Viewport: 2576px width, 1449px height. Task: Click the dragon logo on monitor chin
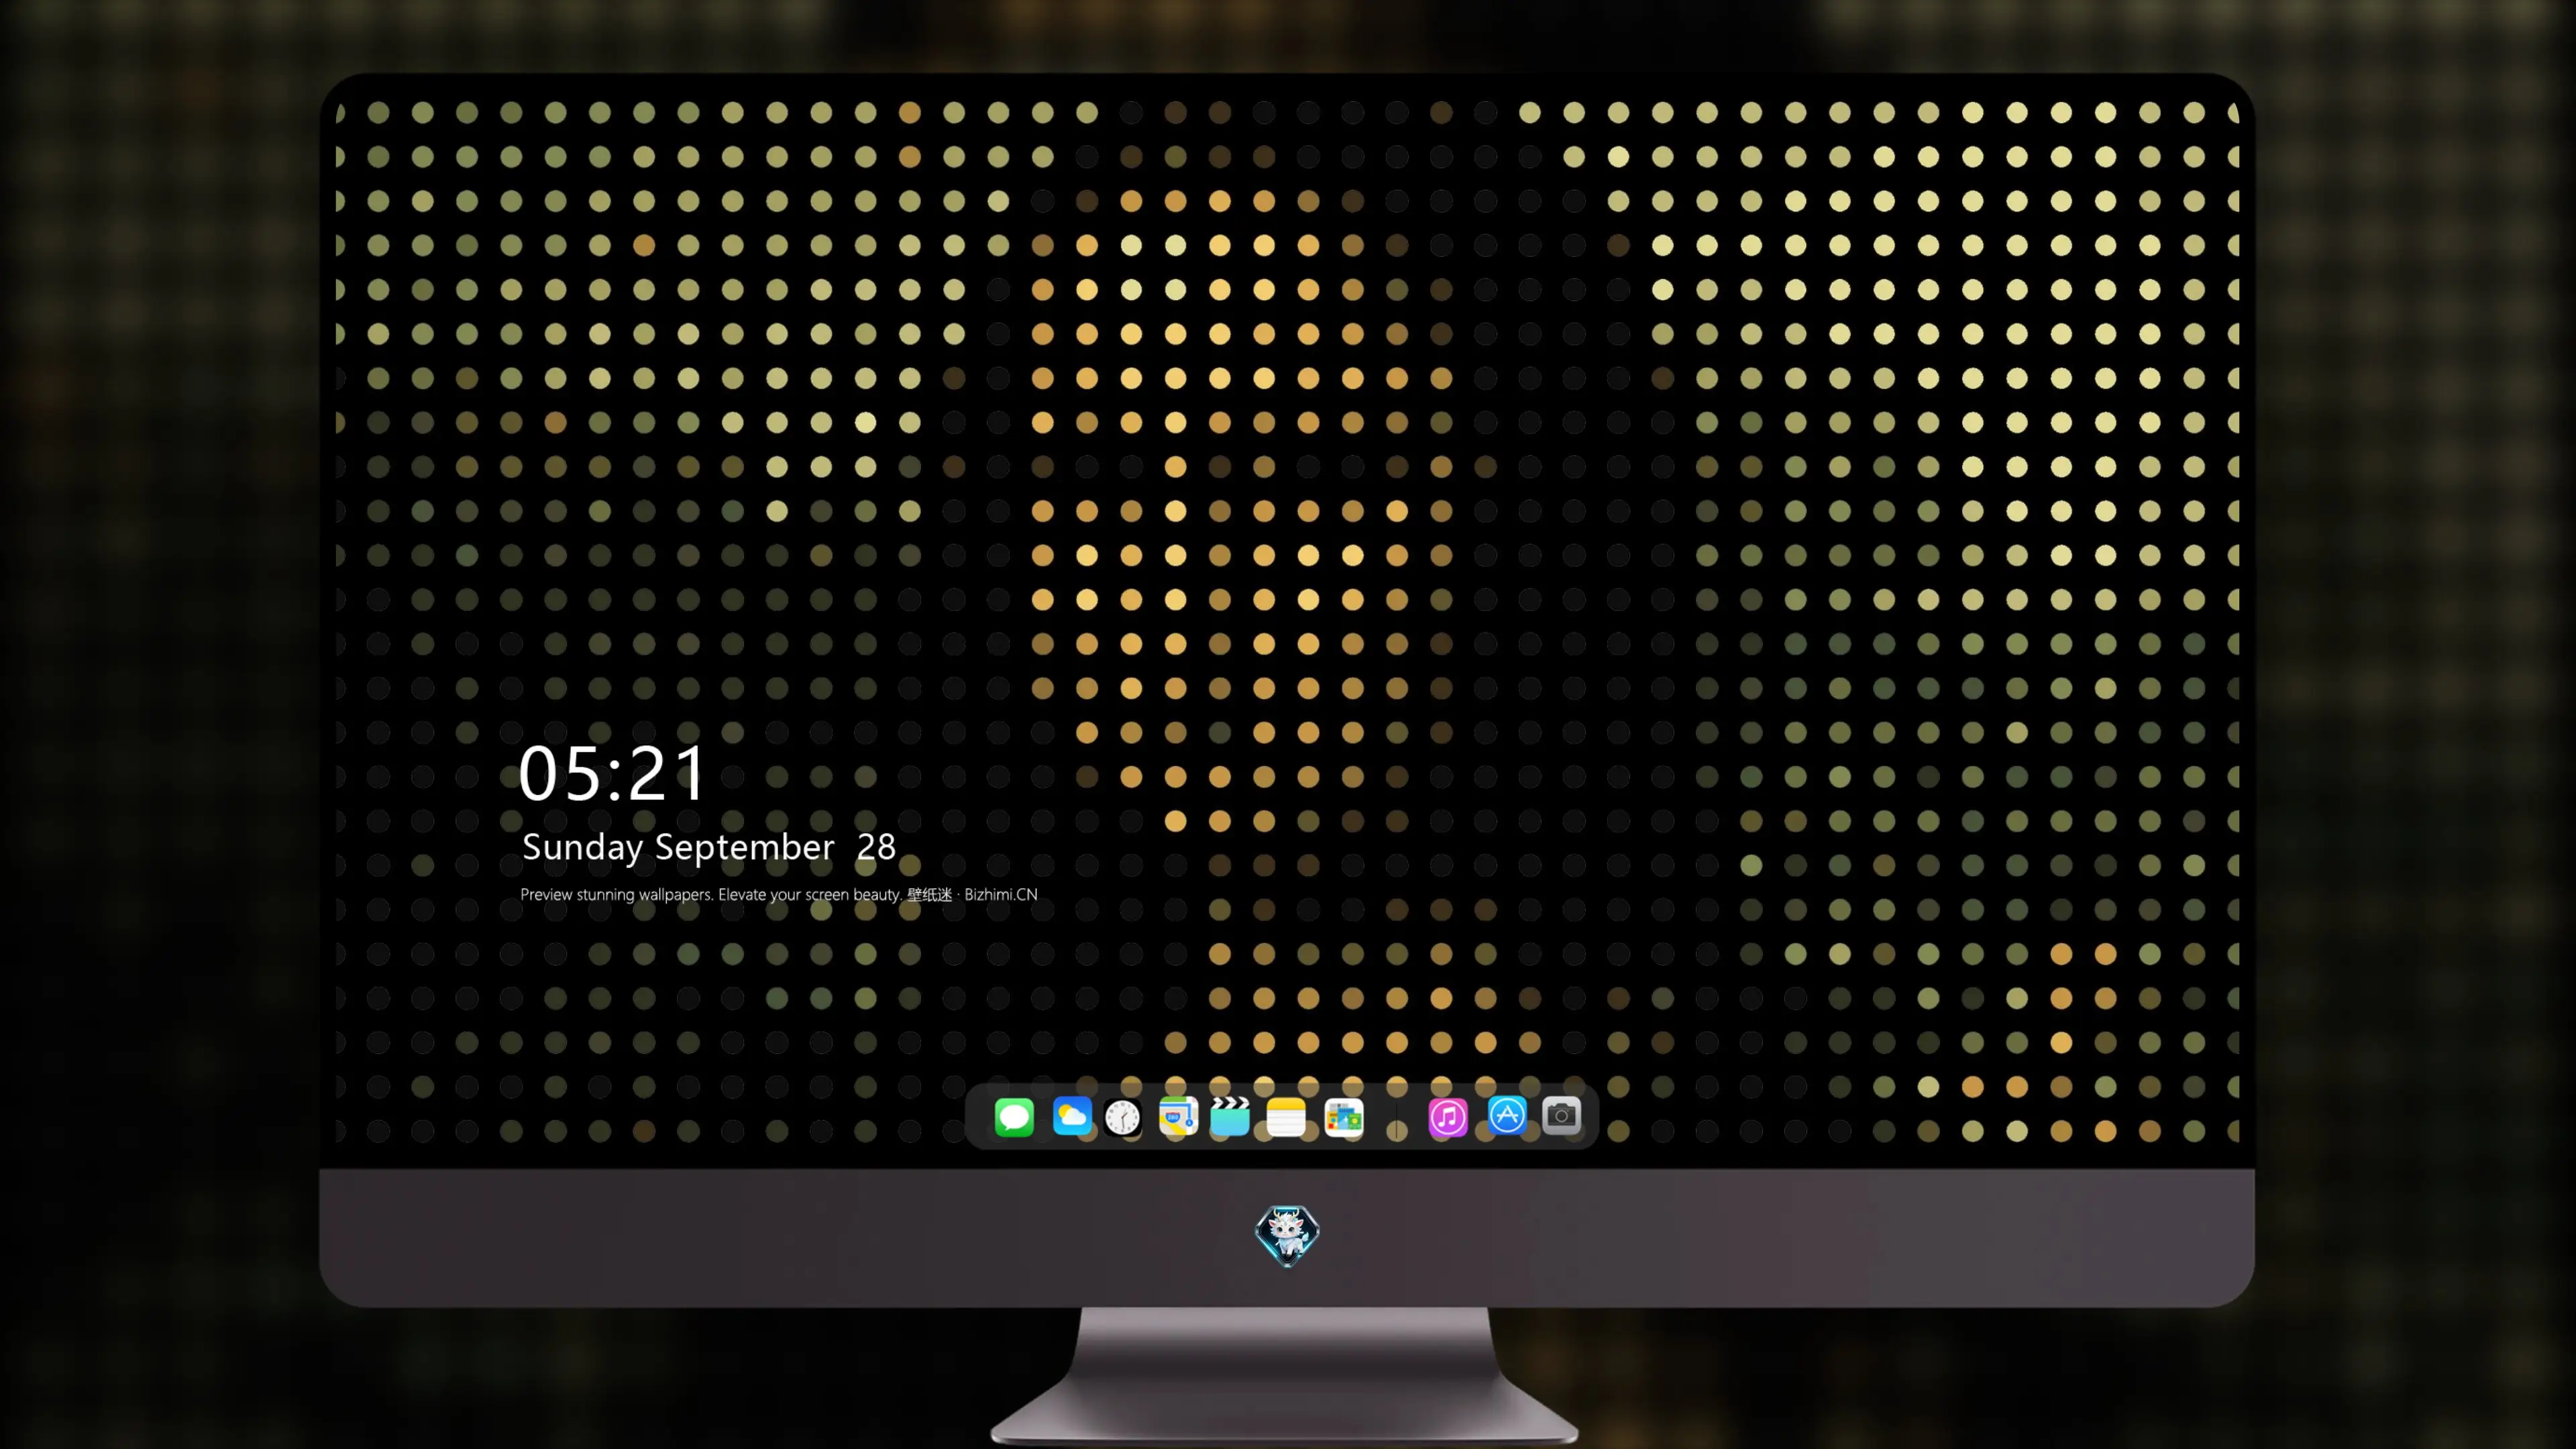coord(1287,1235)
